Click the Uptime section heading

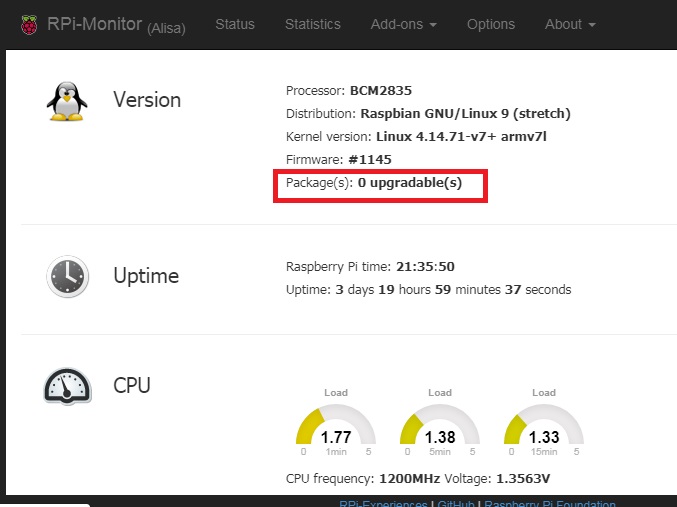[x=146, y=276]
